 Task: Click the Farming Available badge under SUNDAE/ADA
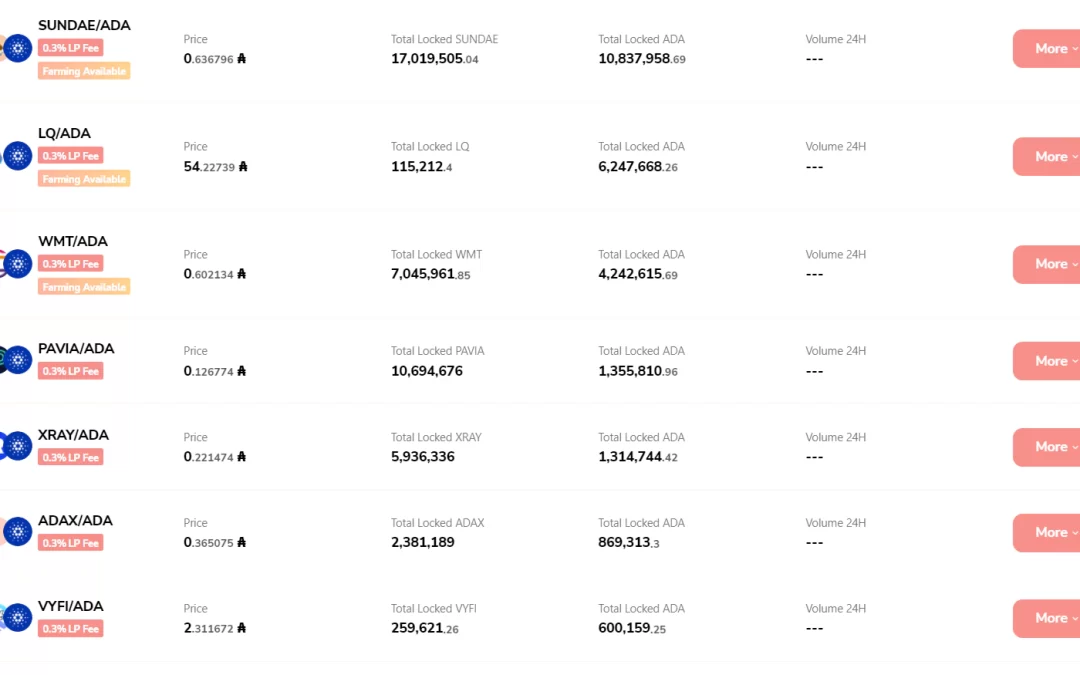point(84,71)
